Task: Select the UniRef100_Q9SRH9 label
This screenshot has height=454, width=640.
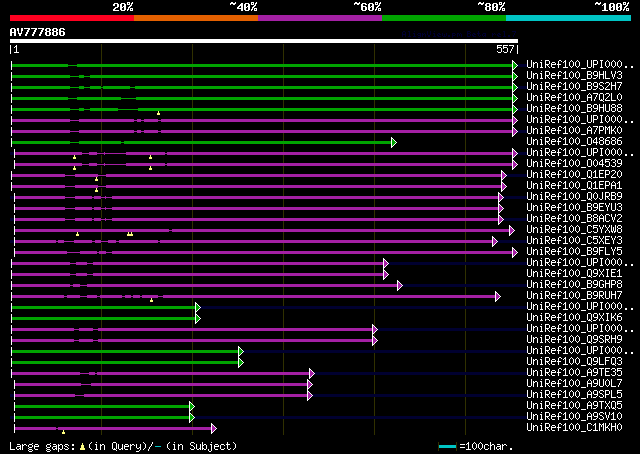Action: [574, 339]
